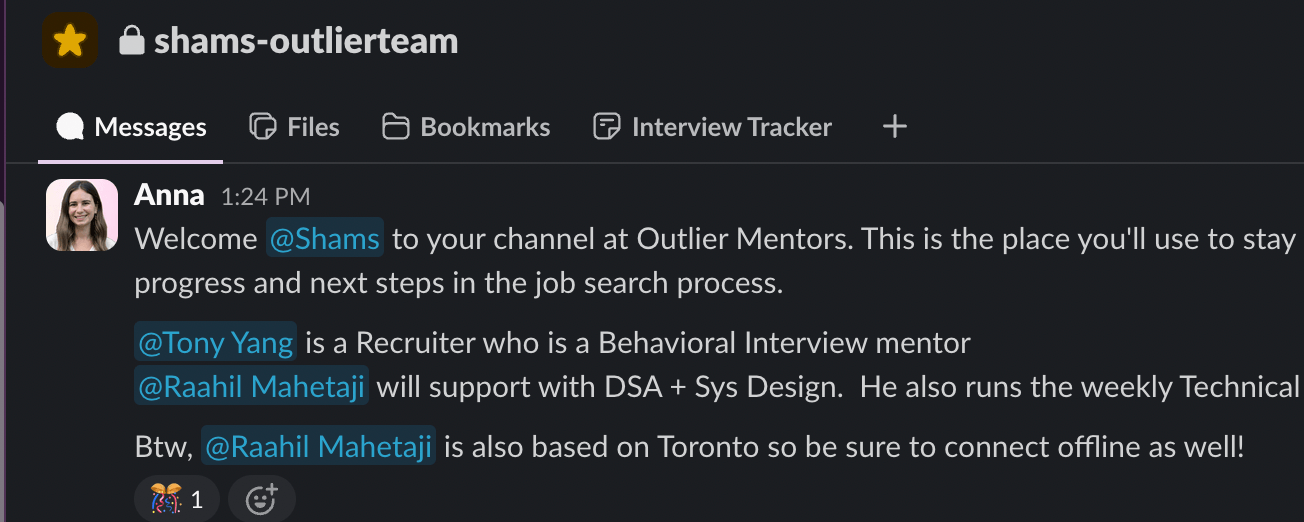Switch to the Messages tab
The height and width of the screenshot is (522, 1304).
coord(131,128)
